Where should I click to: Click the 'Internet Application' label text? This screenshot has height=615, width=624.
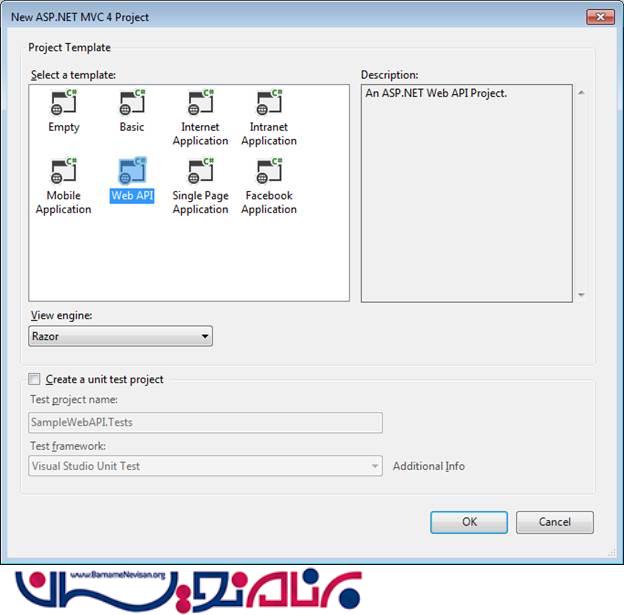(x=201, y=134)
